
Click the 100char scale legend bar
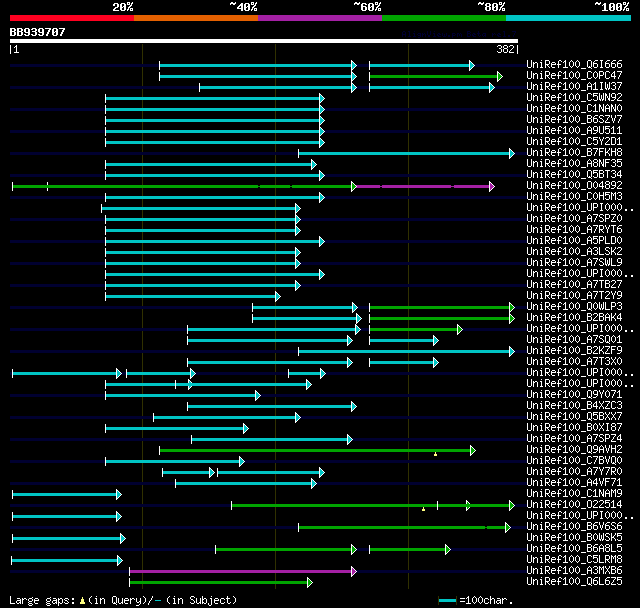tap(447, 600)
